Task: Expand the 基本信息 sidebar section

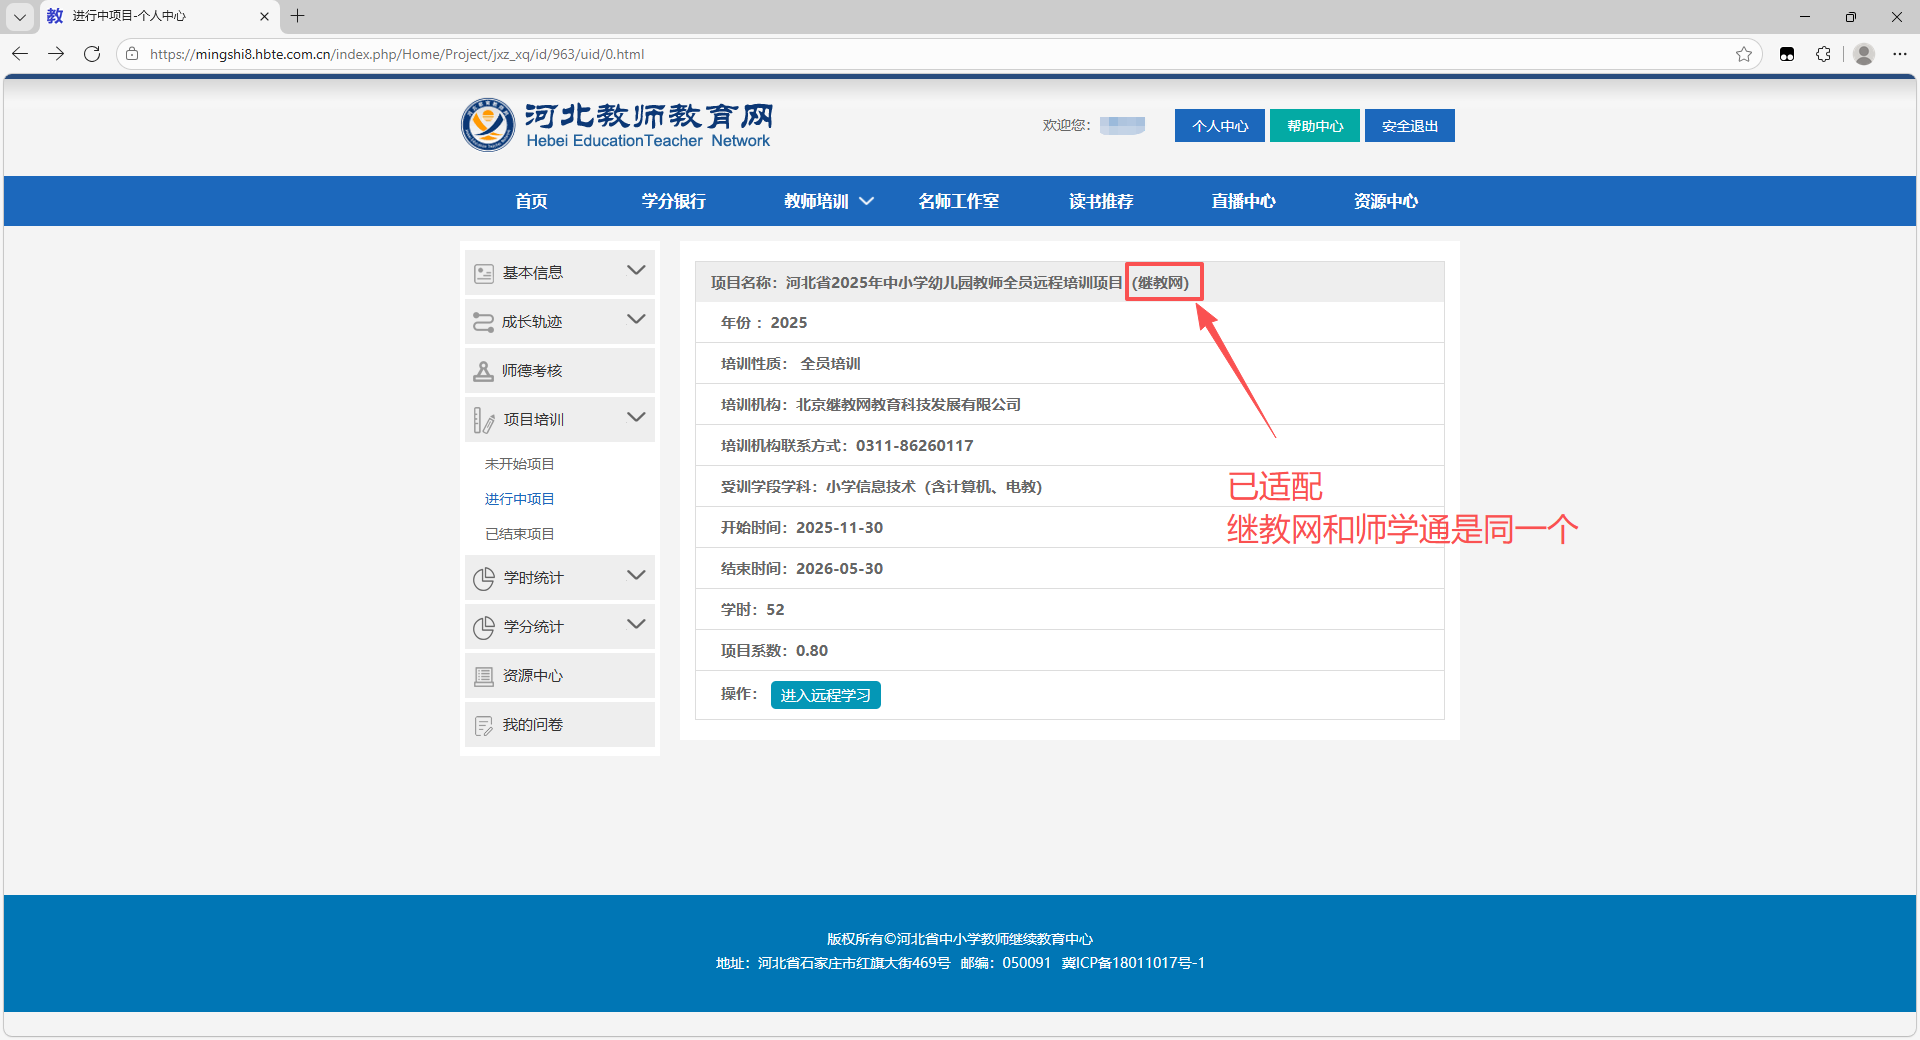Action: 635,271
